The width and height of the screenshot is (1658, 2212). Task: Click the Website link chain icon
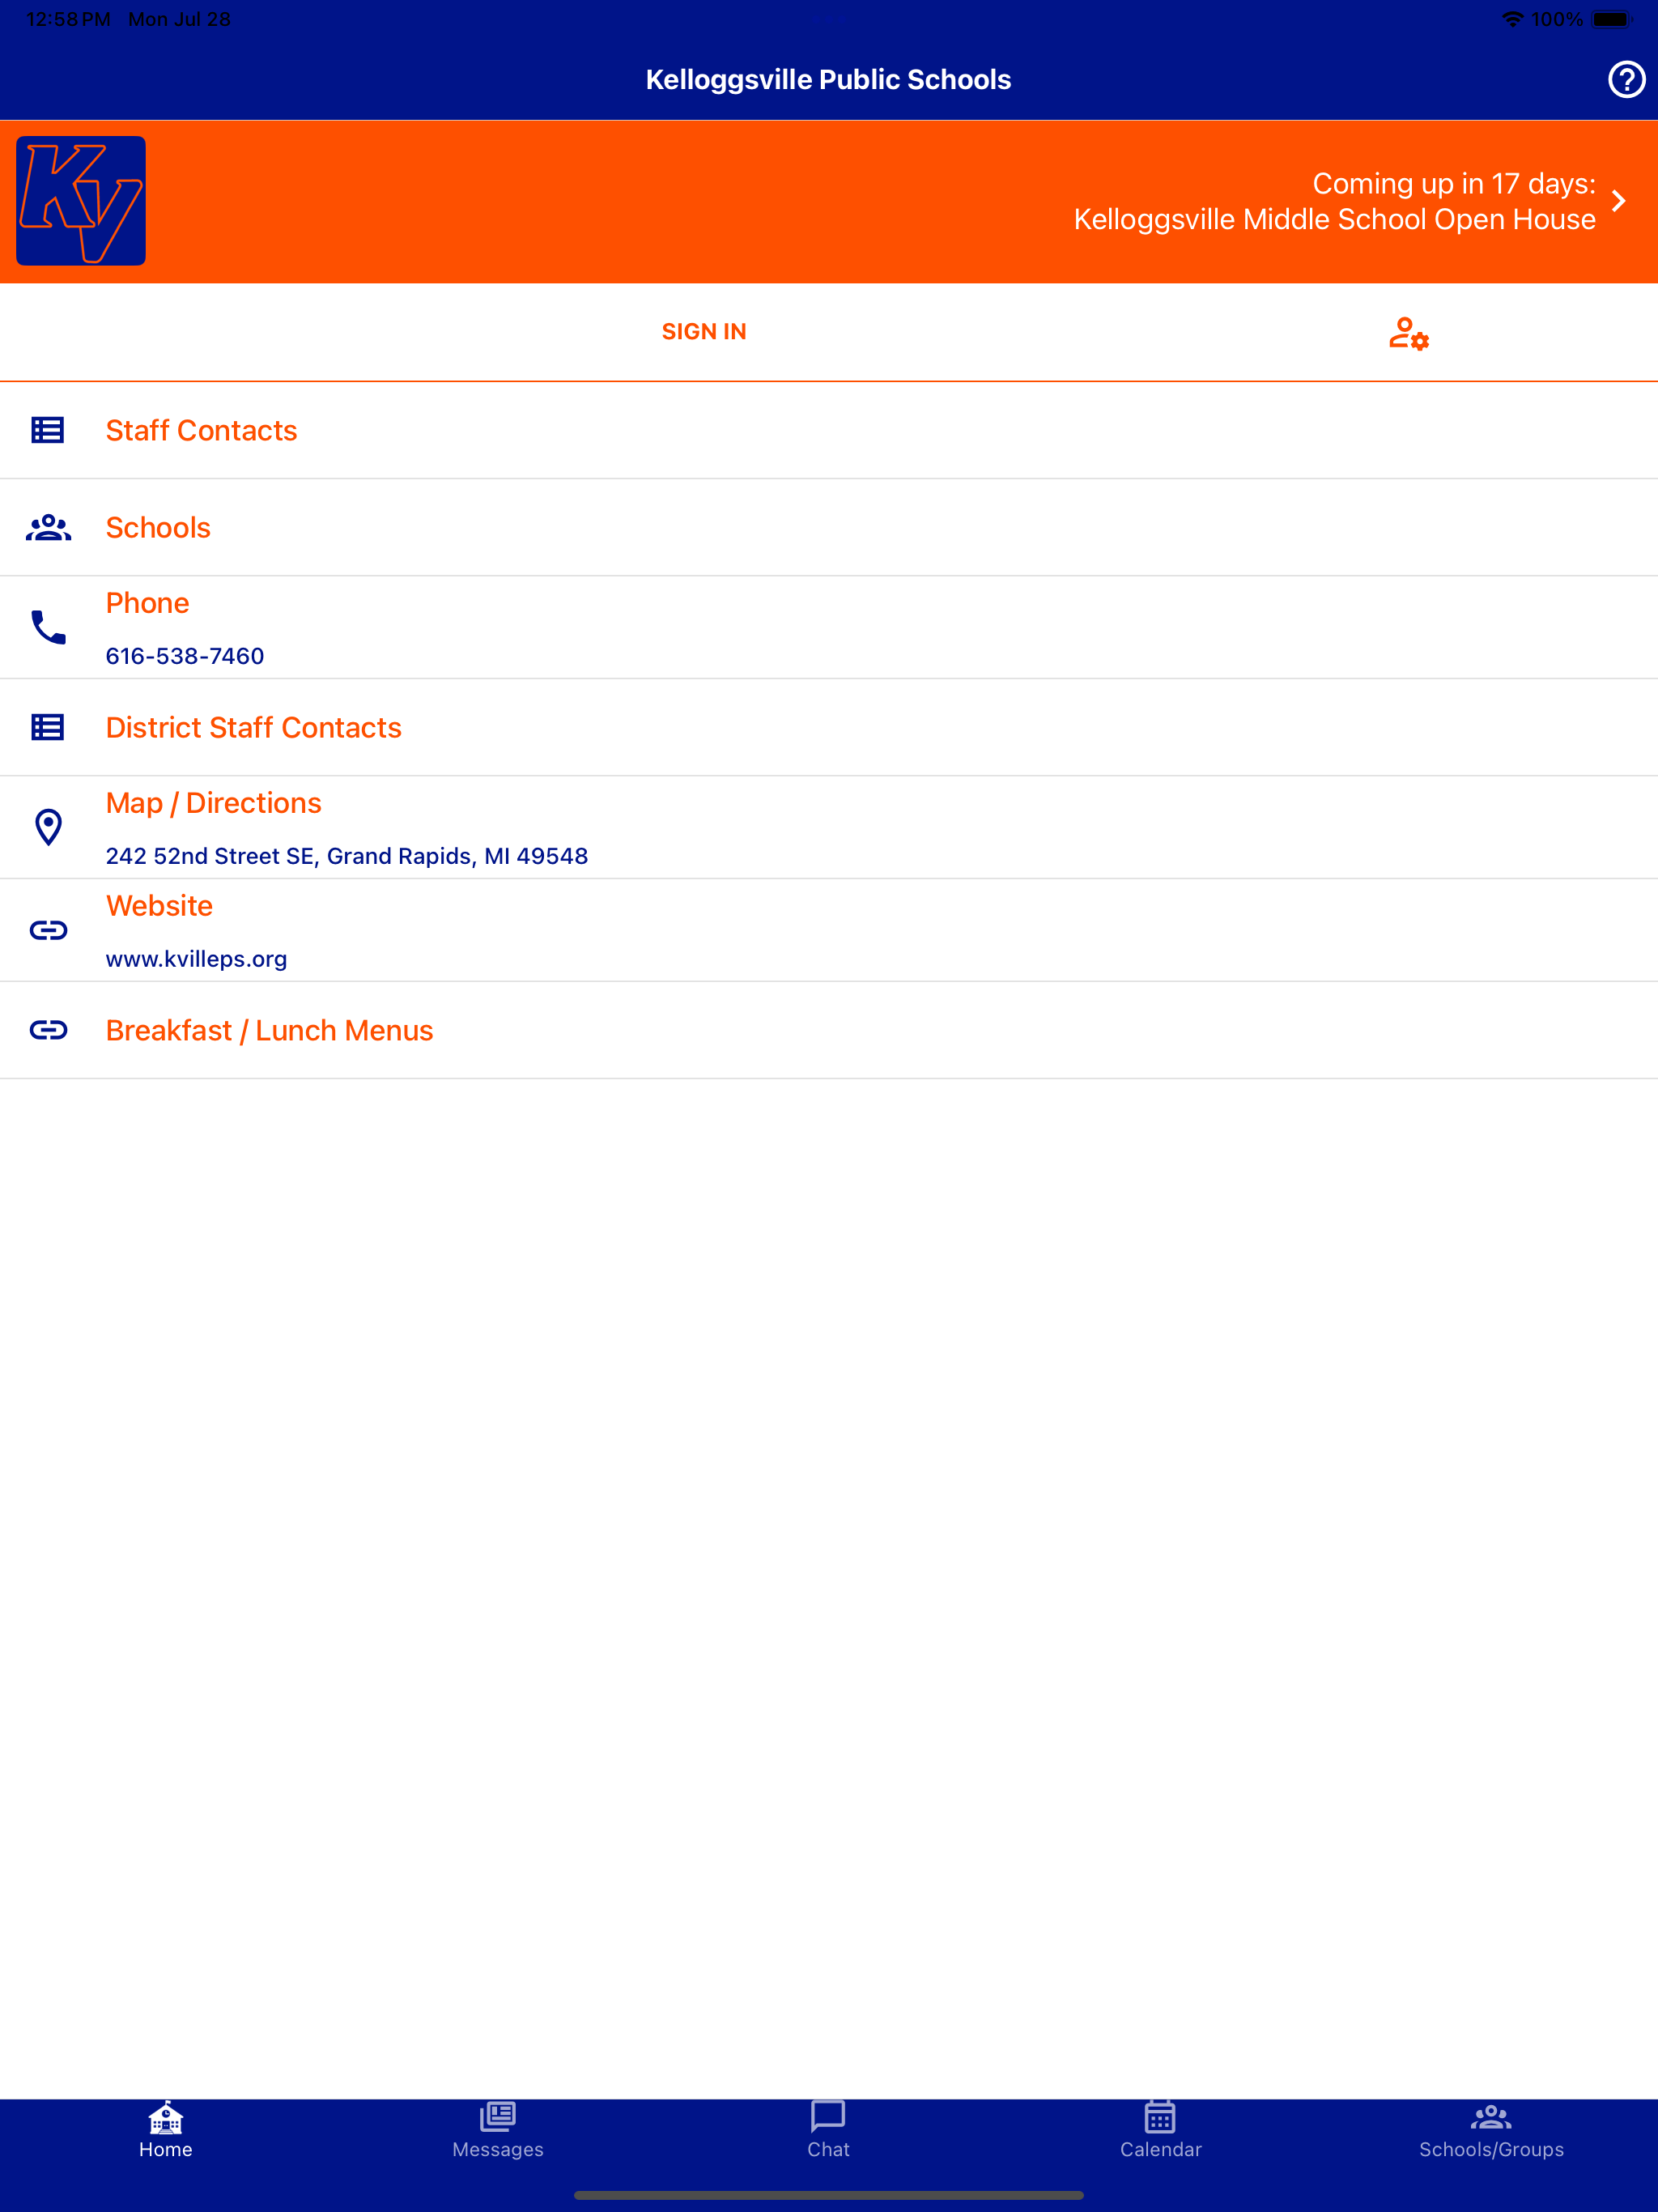(48, 930)
